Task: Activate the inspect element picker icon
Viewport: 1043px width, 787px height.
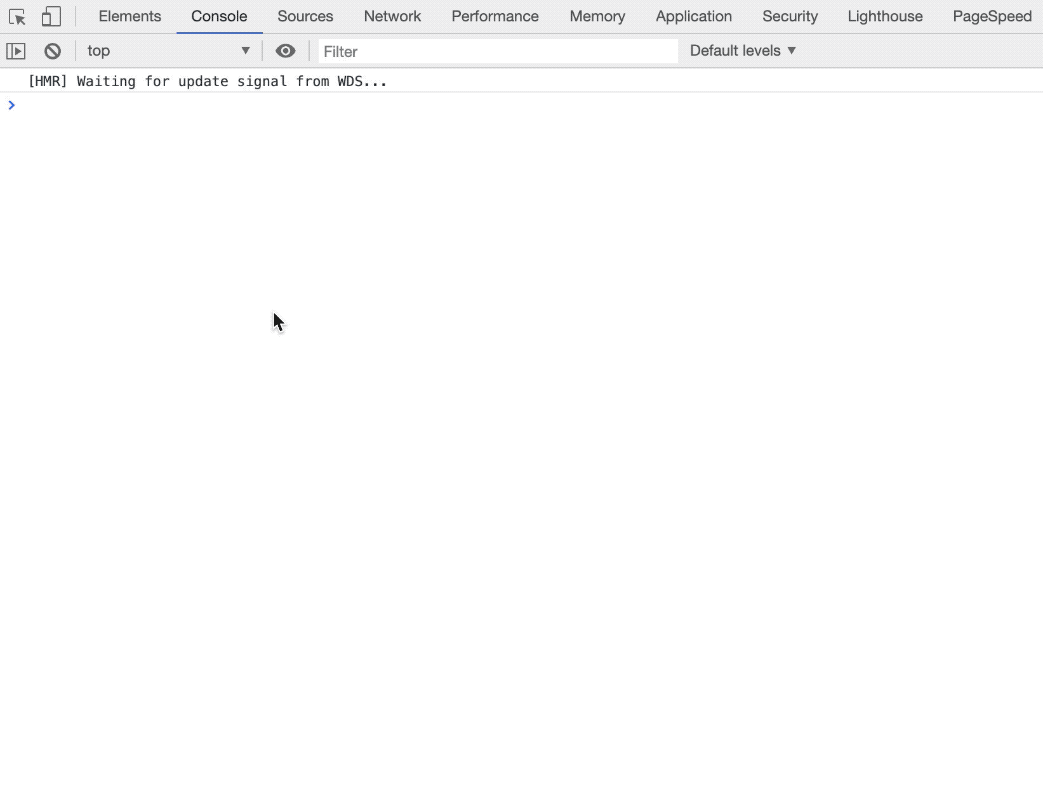Action: [17, 17]
